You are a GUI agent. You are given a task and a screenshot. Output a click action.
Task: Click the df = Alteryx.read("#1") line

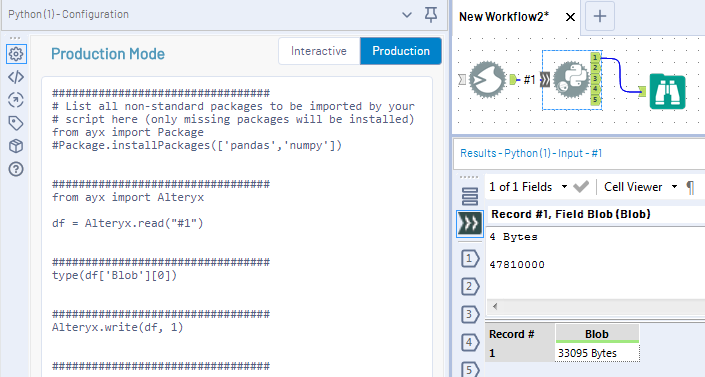coord(128,223)
